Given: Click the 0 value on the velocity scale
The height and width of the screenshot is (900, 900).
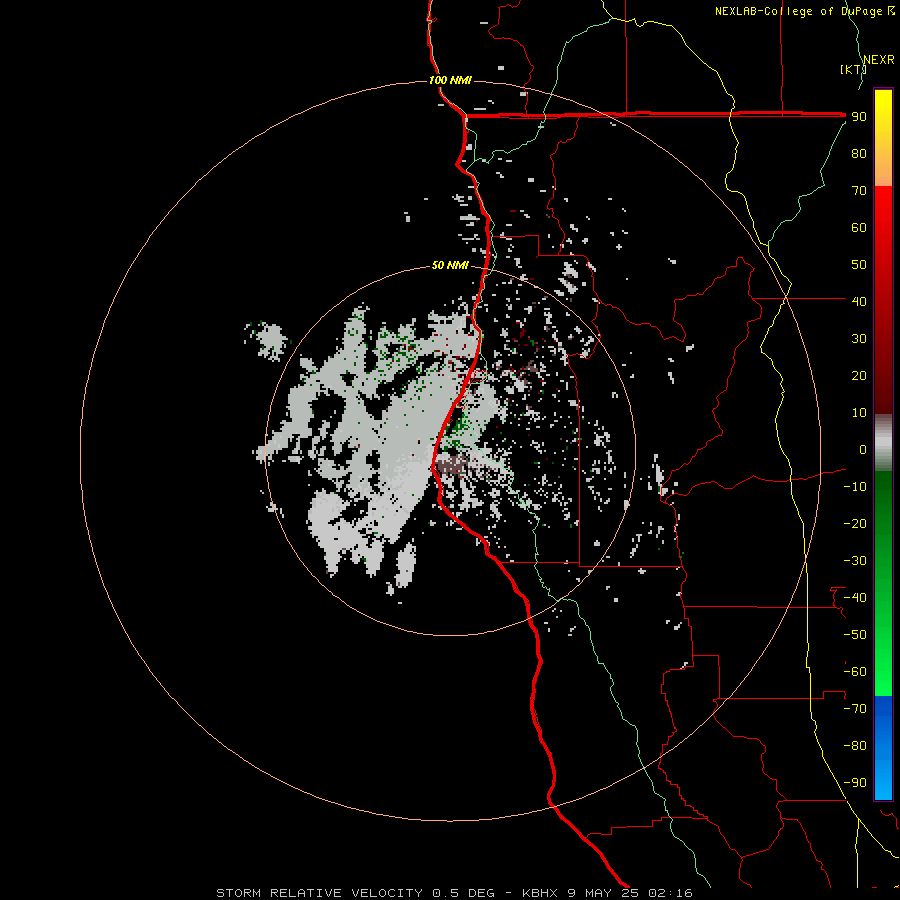Looking at the screenshot, I should 863,450.
